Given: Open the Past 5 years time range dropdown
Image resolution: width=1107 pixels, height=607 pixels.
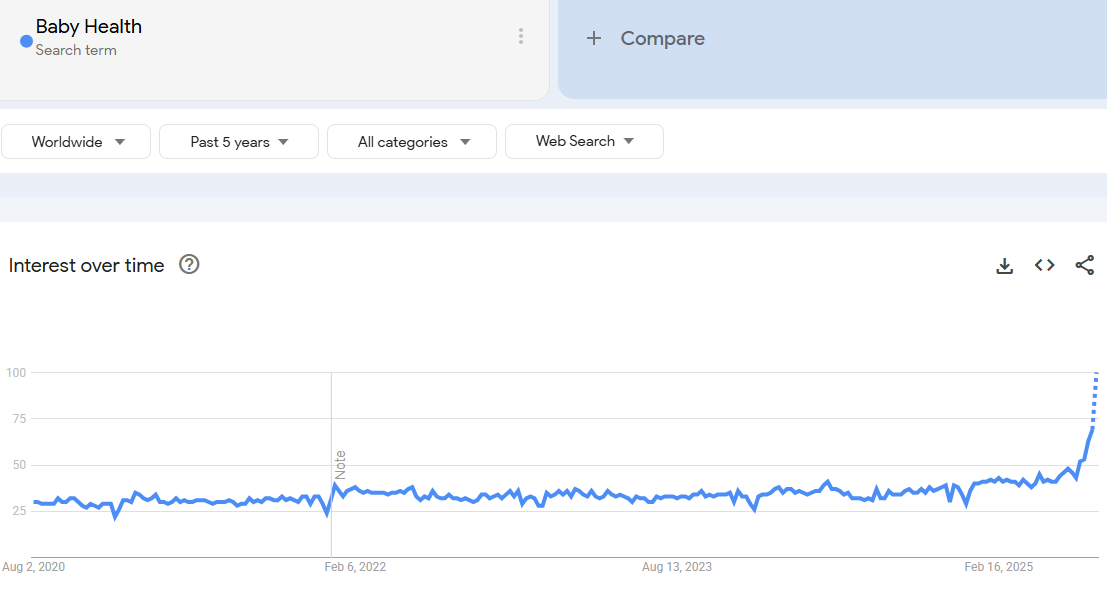Looking at the screenshot, I should tap(239, 142).
